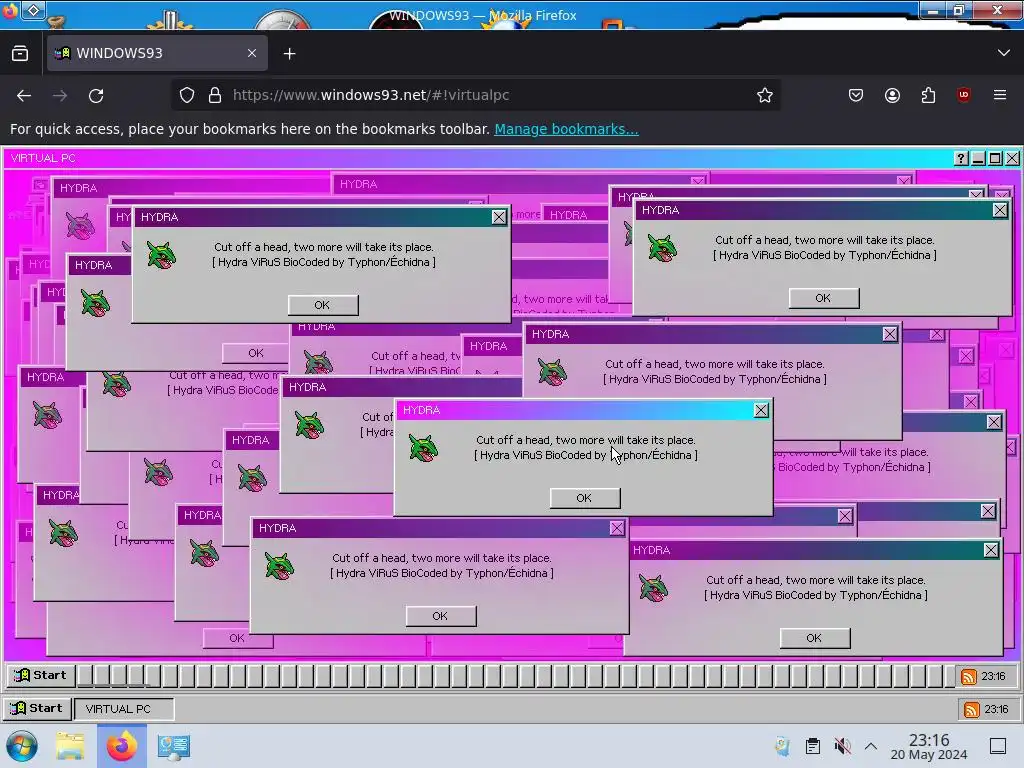Click OK in the bottom-right Hydra dialog
This screenshot has width=1024, height=768.
coord(814,638)
